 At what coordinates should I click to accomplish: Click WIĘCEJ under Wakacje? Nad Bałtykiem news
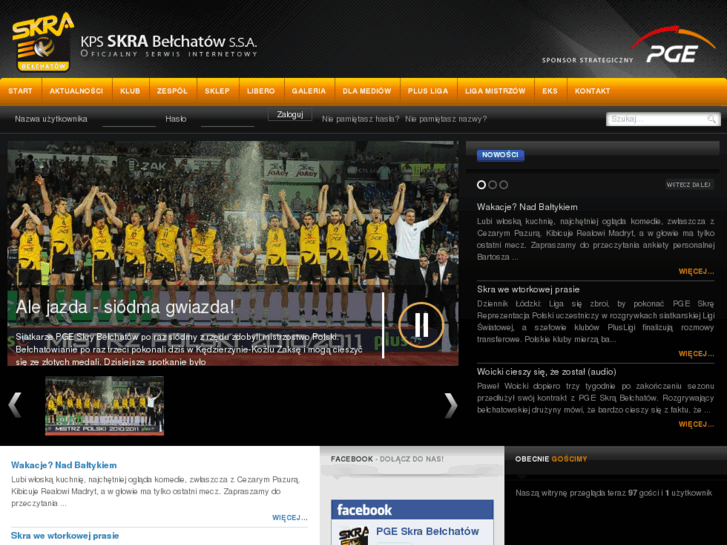[x=696, y=271]
